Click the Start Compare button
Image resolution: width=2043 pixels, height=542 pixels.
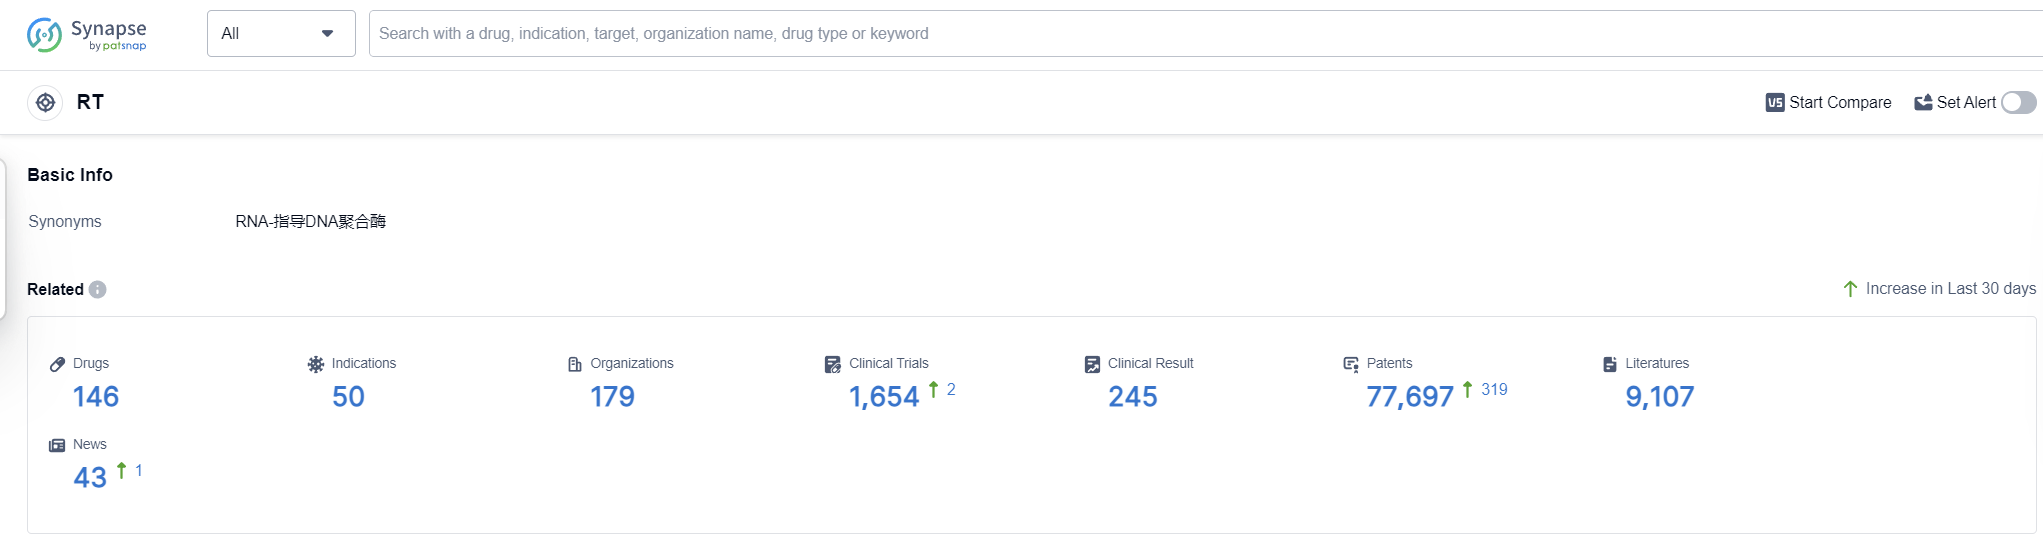(1839, 102)
